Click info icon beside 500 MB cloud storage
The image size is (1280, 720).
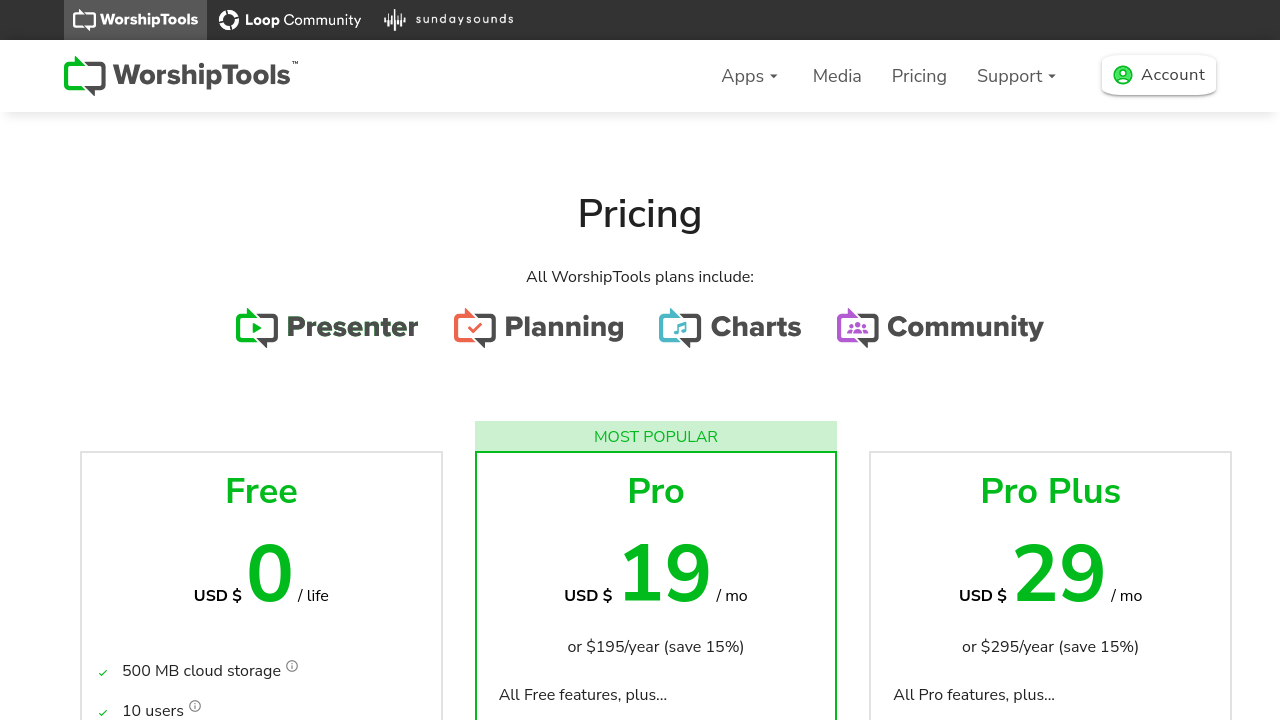coord(292,666)
